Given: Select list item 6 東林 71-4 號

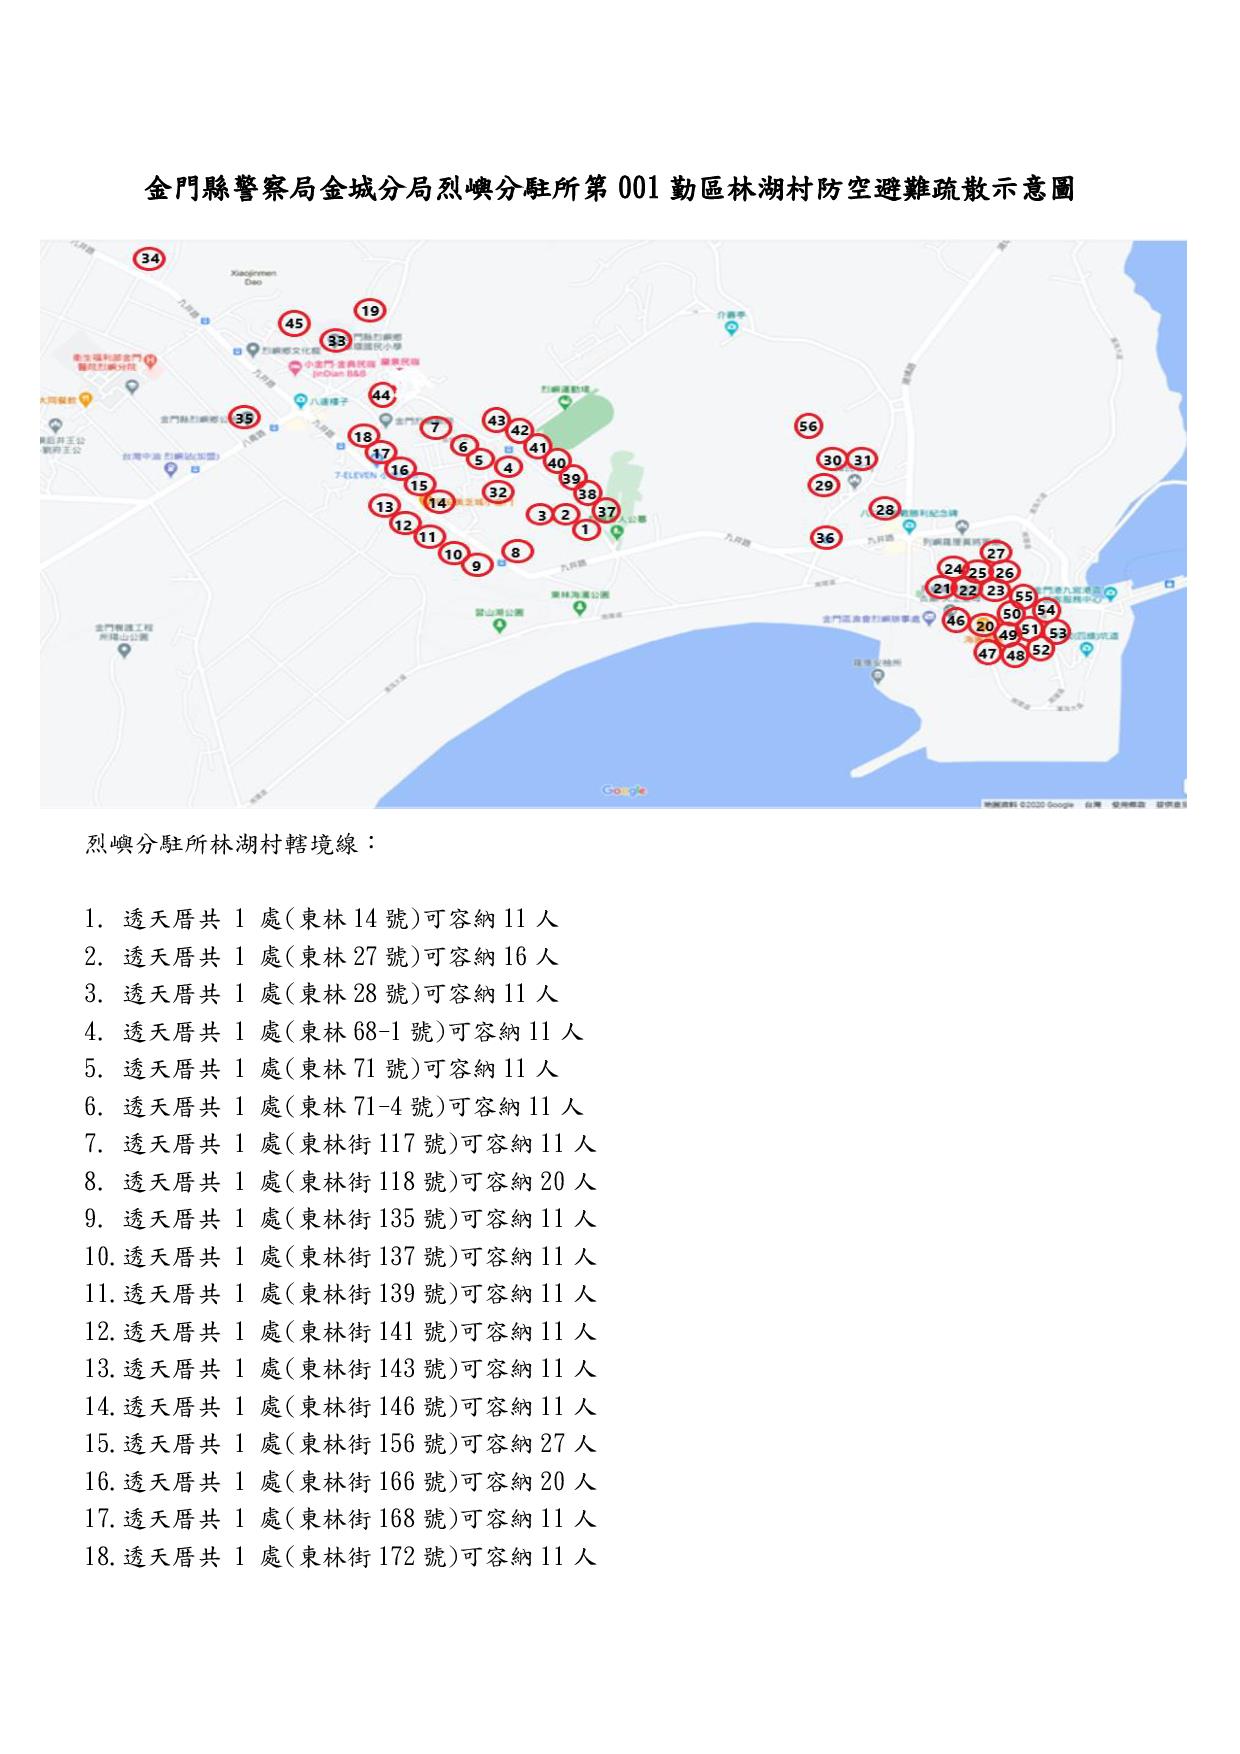Looking at the screenshot, I should [x=334, y=1106].
